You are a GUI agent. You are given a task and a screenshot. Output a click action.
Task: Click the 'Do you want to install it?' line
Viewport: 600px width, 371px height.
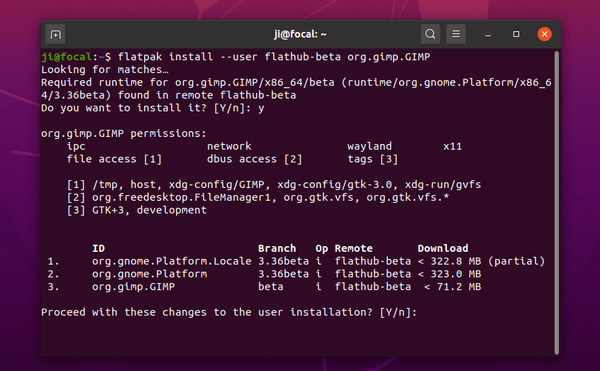[153, 108]
